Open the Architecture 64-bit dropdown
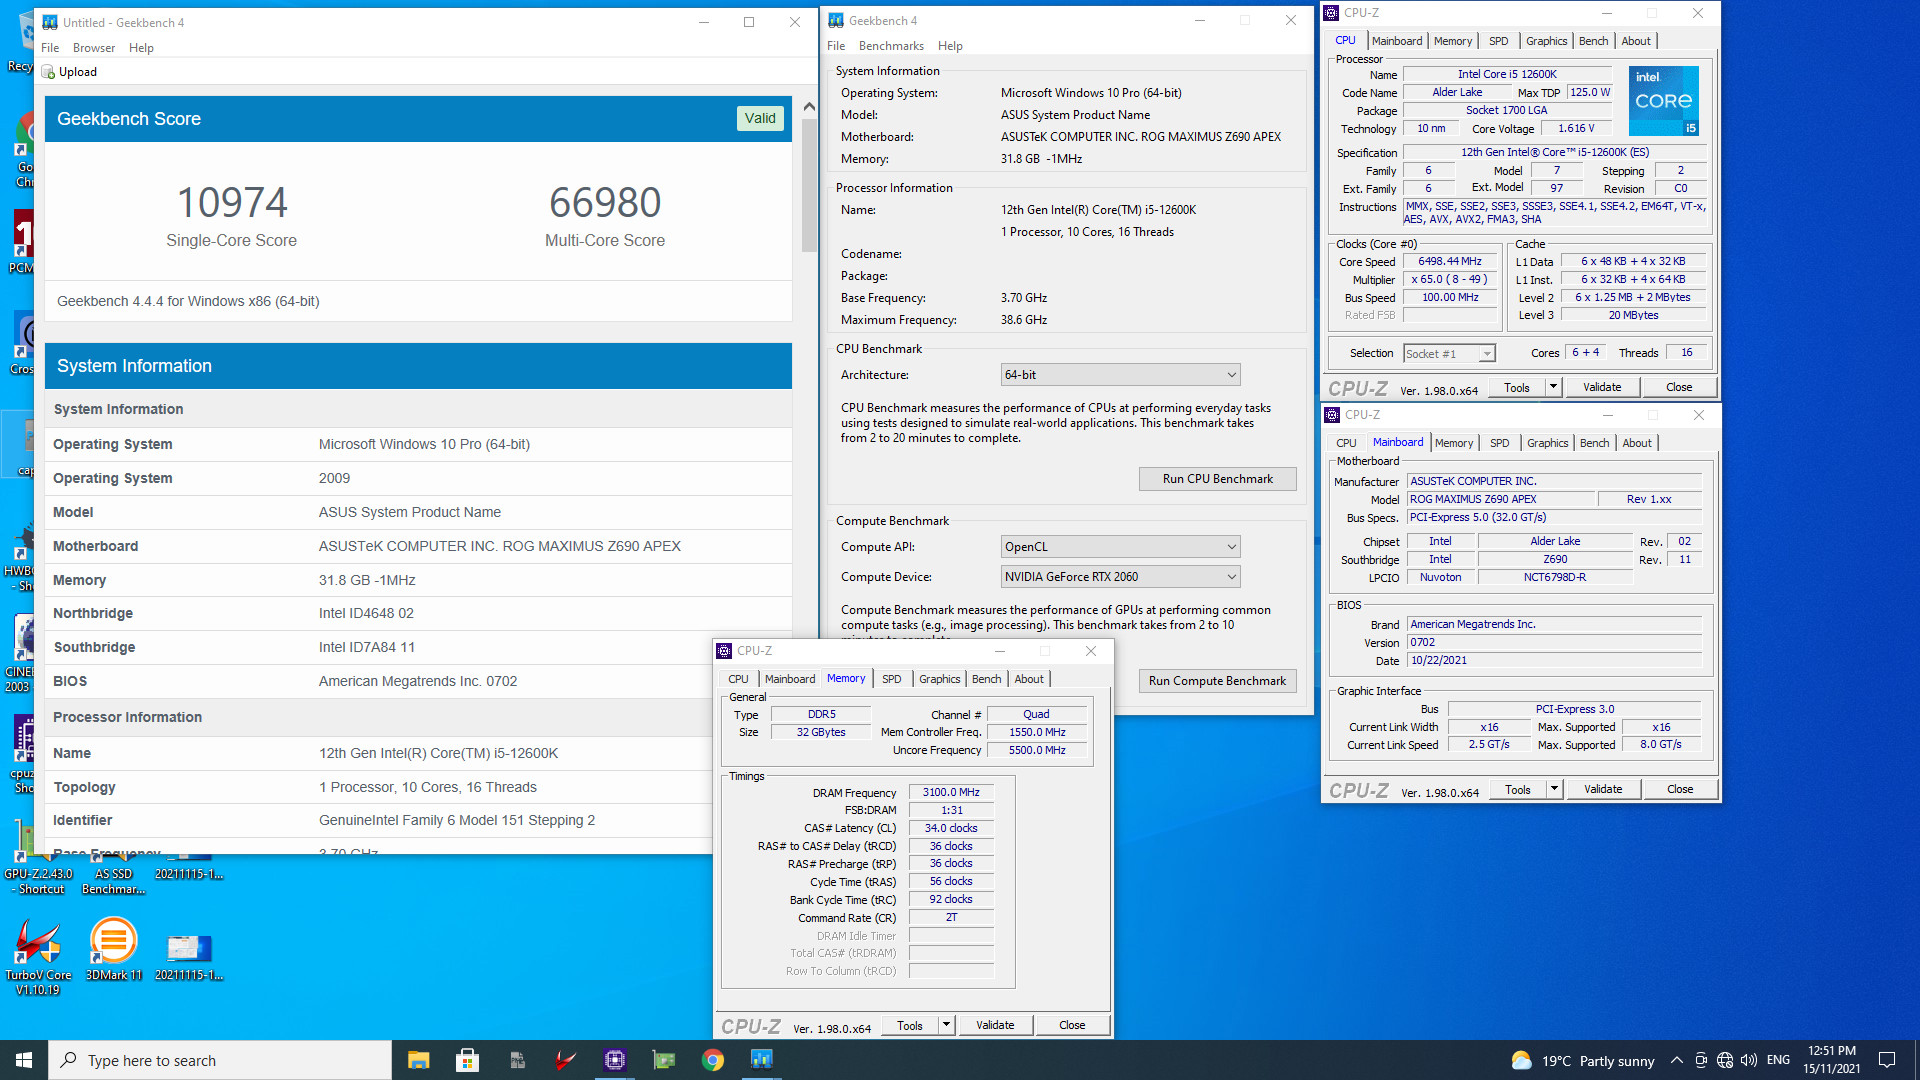Image resolution: width=1920 pixels, height=1080 pixels. [x=1120, y=375]
